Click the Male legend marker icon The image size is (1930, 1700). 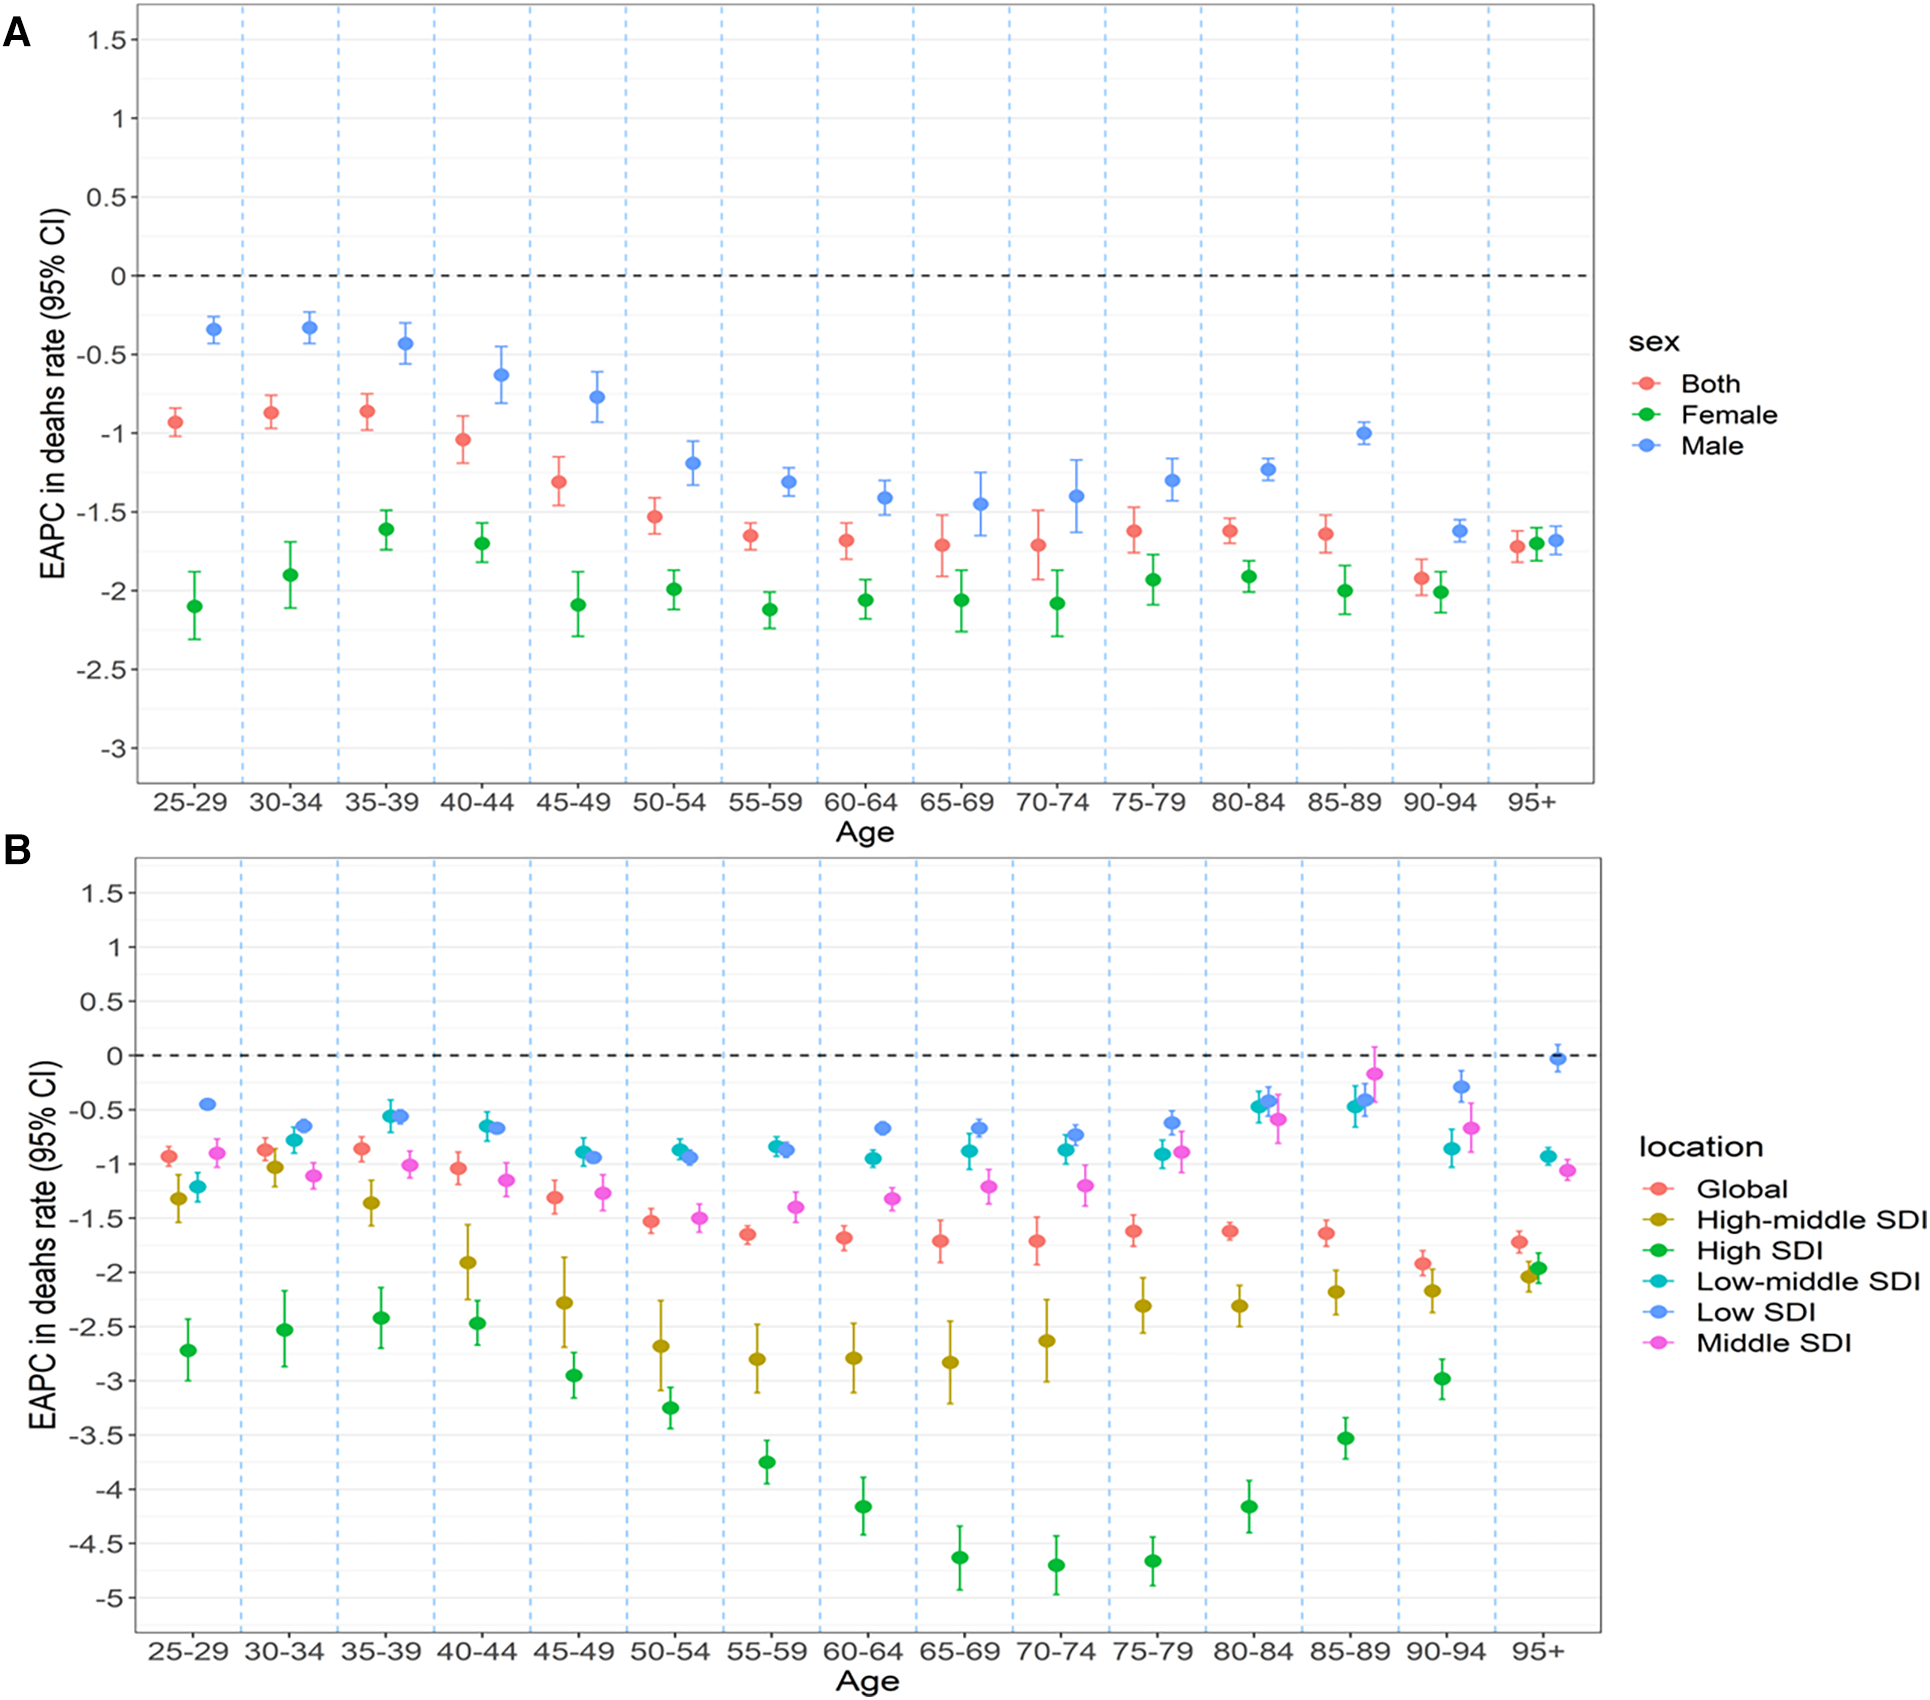(1646, 446)
